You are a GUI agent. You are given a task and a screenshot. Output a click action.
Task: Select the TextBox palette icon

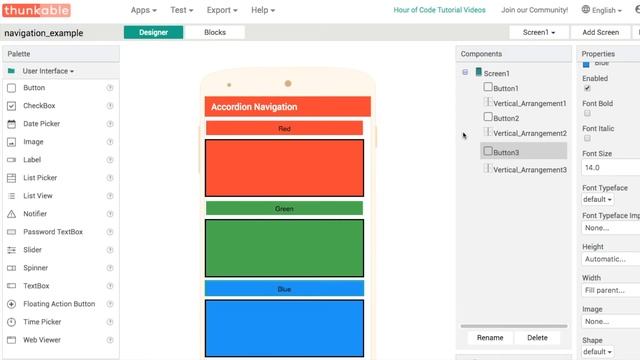tap(11, 286)
